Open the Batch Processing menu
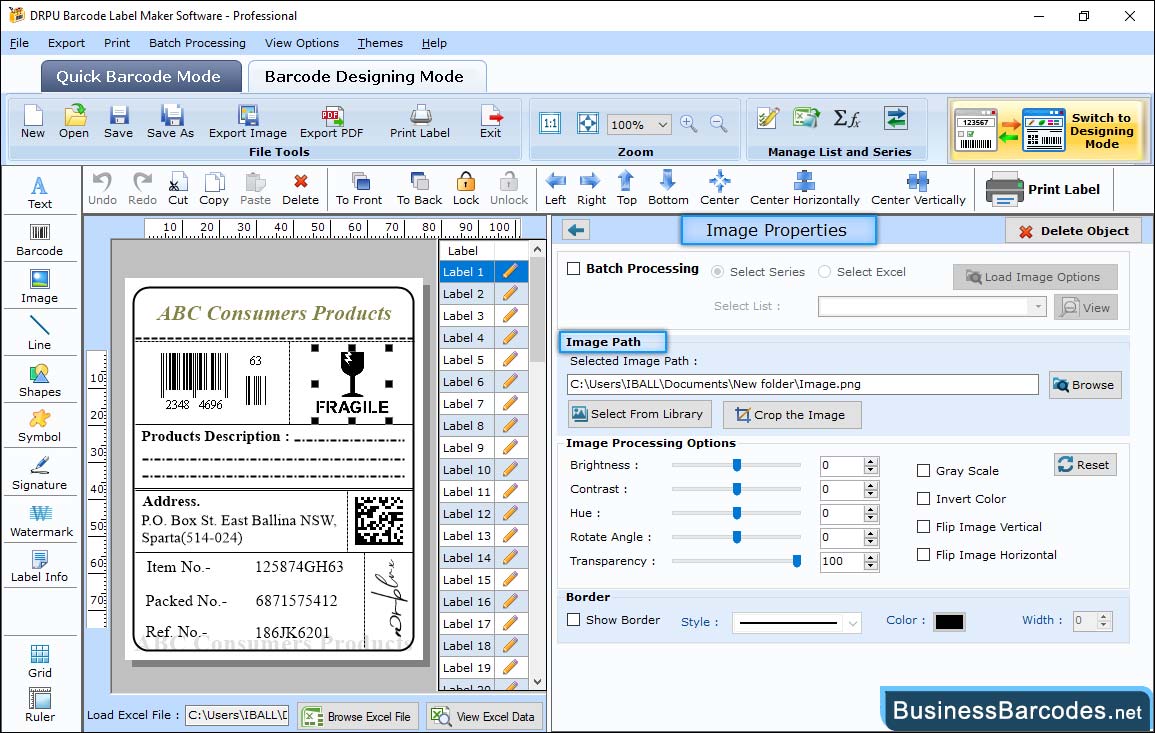The width and height of the screenshot is (1155, 733). (197, 43)
